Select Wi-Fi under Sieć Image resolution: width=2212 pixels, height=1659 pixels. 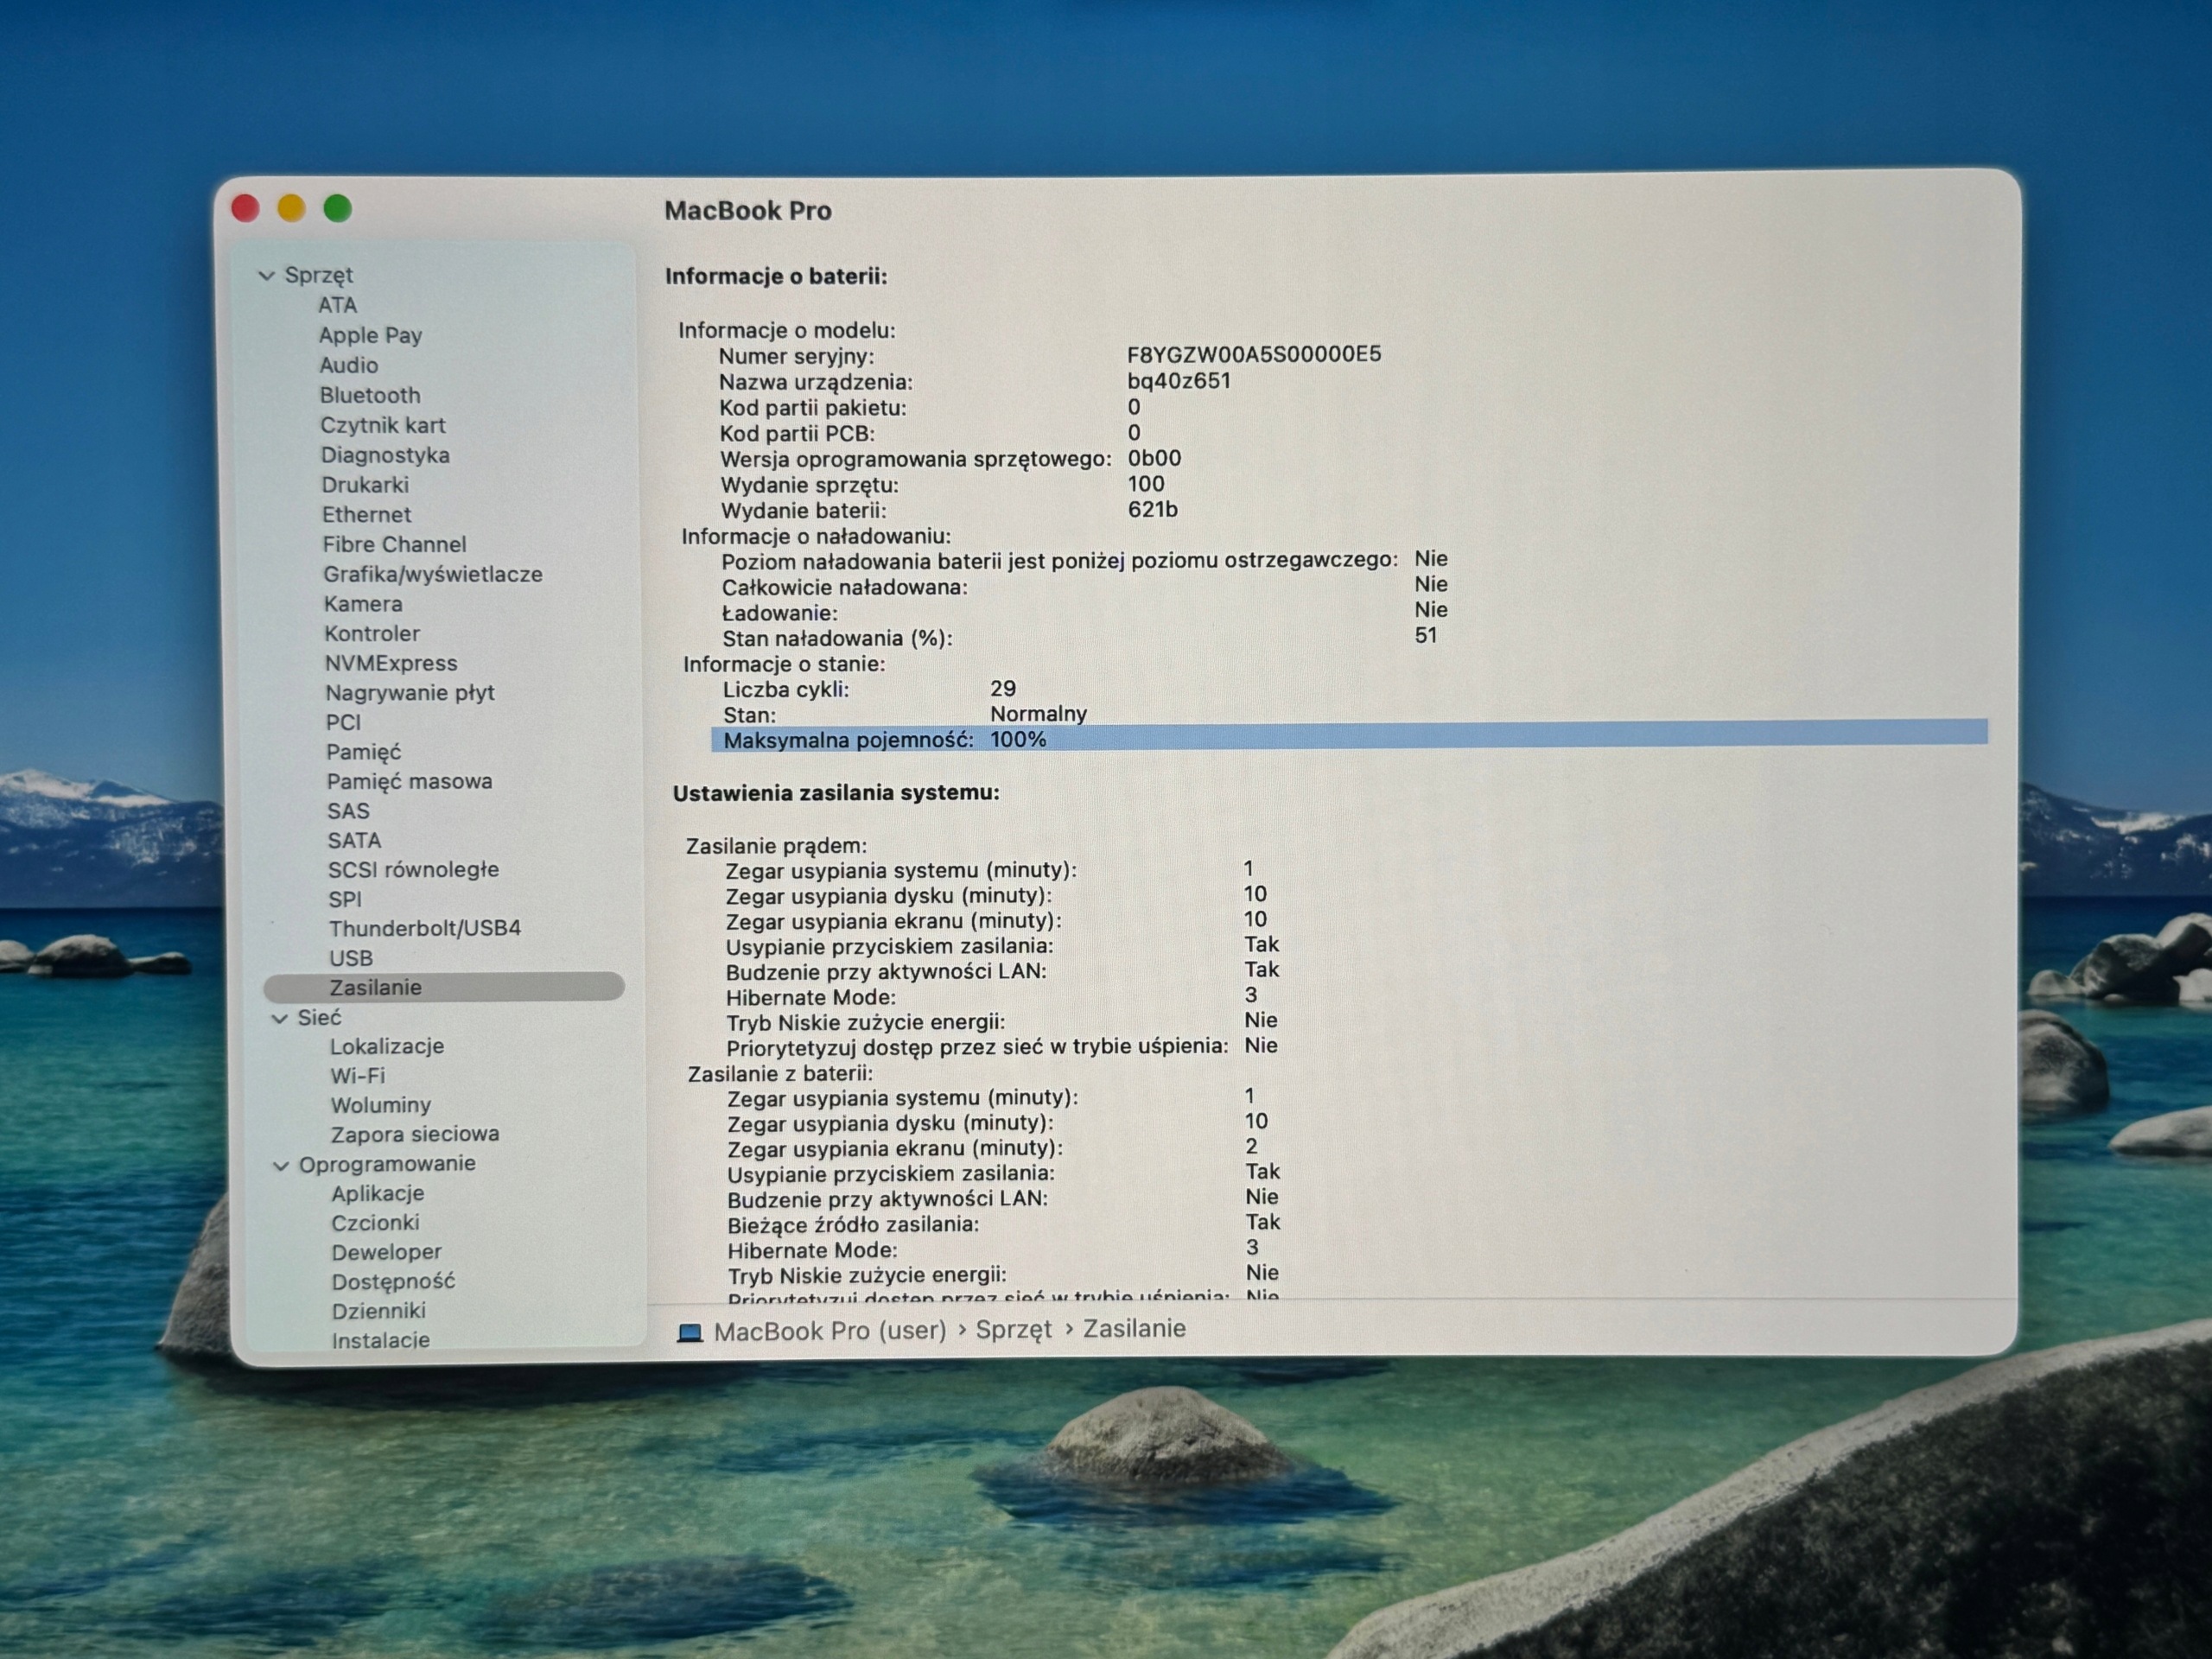point(358,1076)
